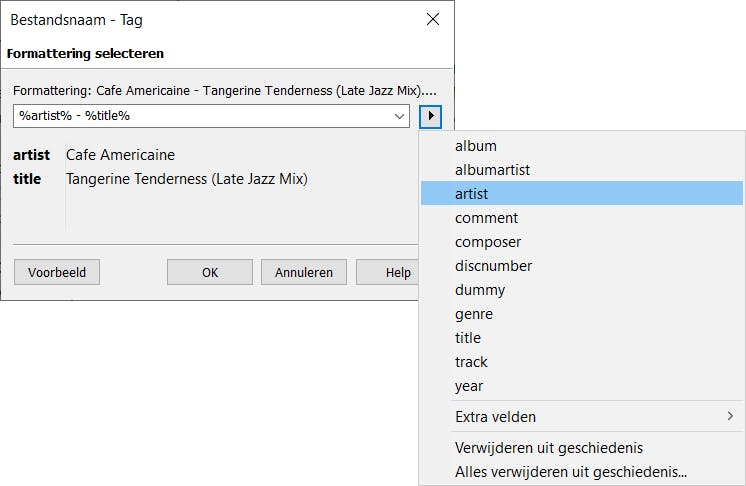Choose albumartist in the popup menu
Image resolution: width=746 pixels, height=486 pixels.
[x=492, y=170]
